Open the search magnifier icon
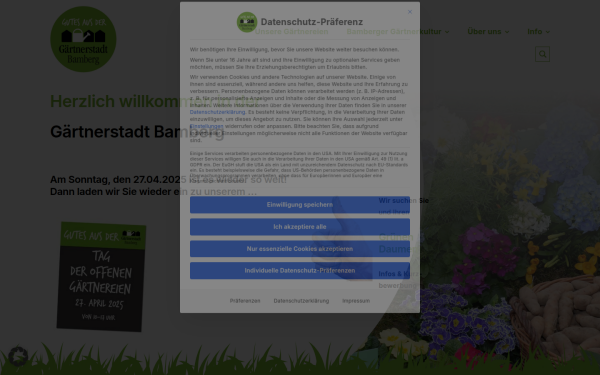 [x=542, y=54]
